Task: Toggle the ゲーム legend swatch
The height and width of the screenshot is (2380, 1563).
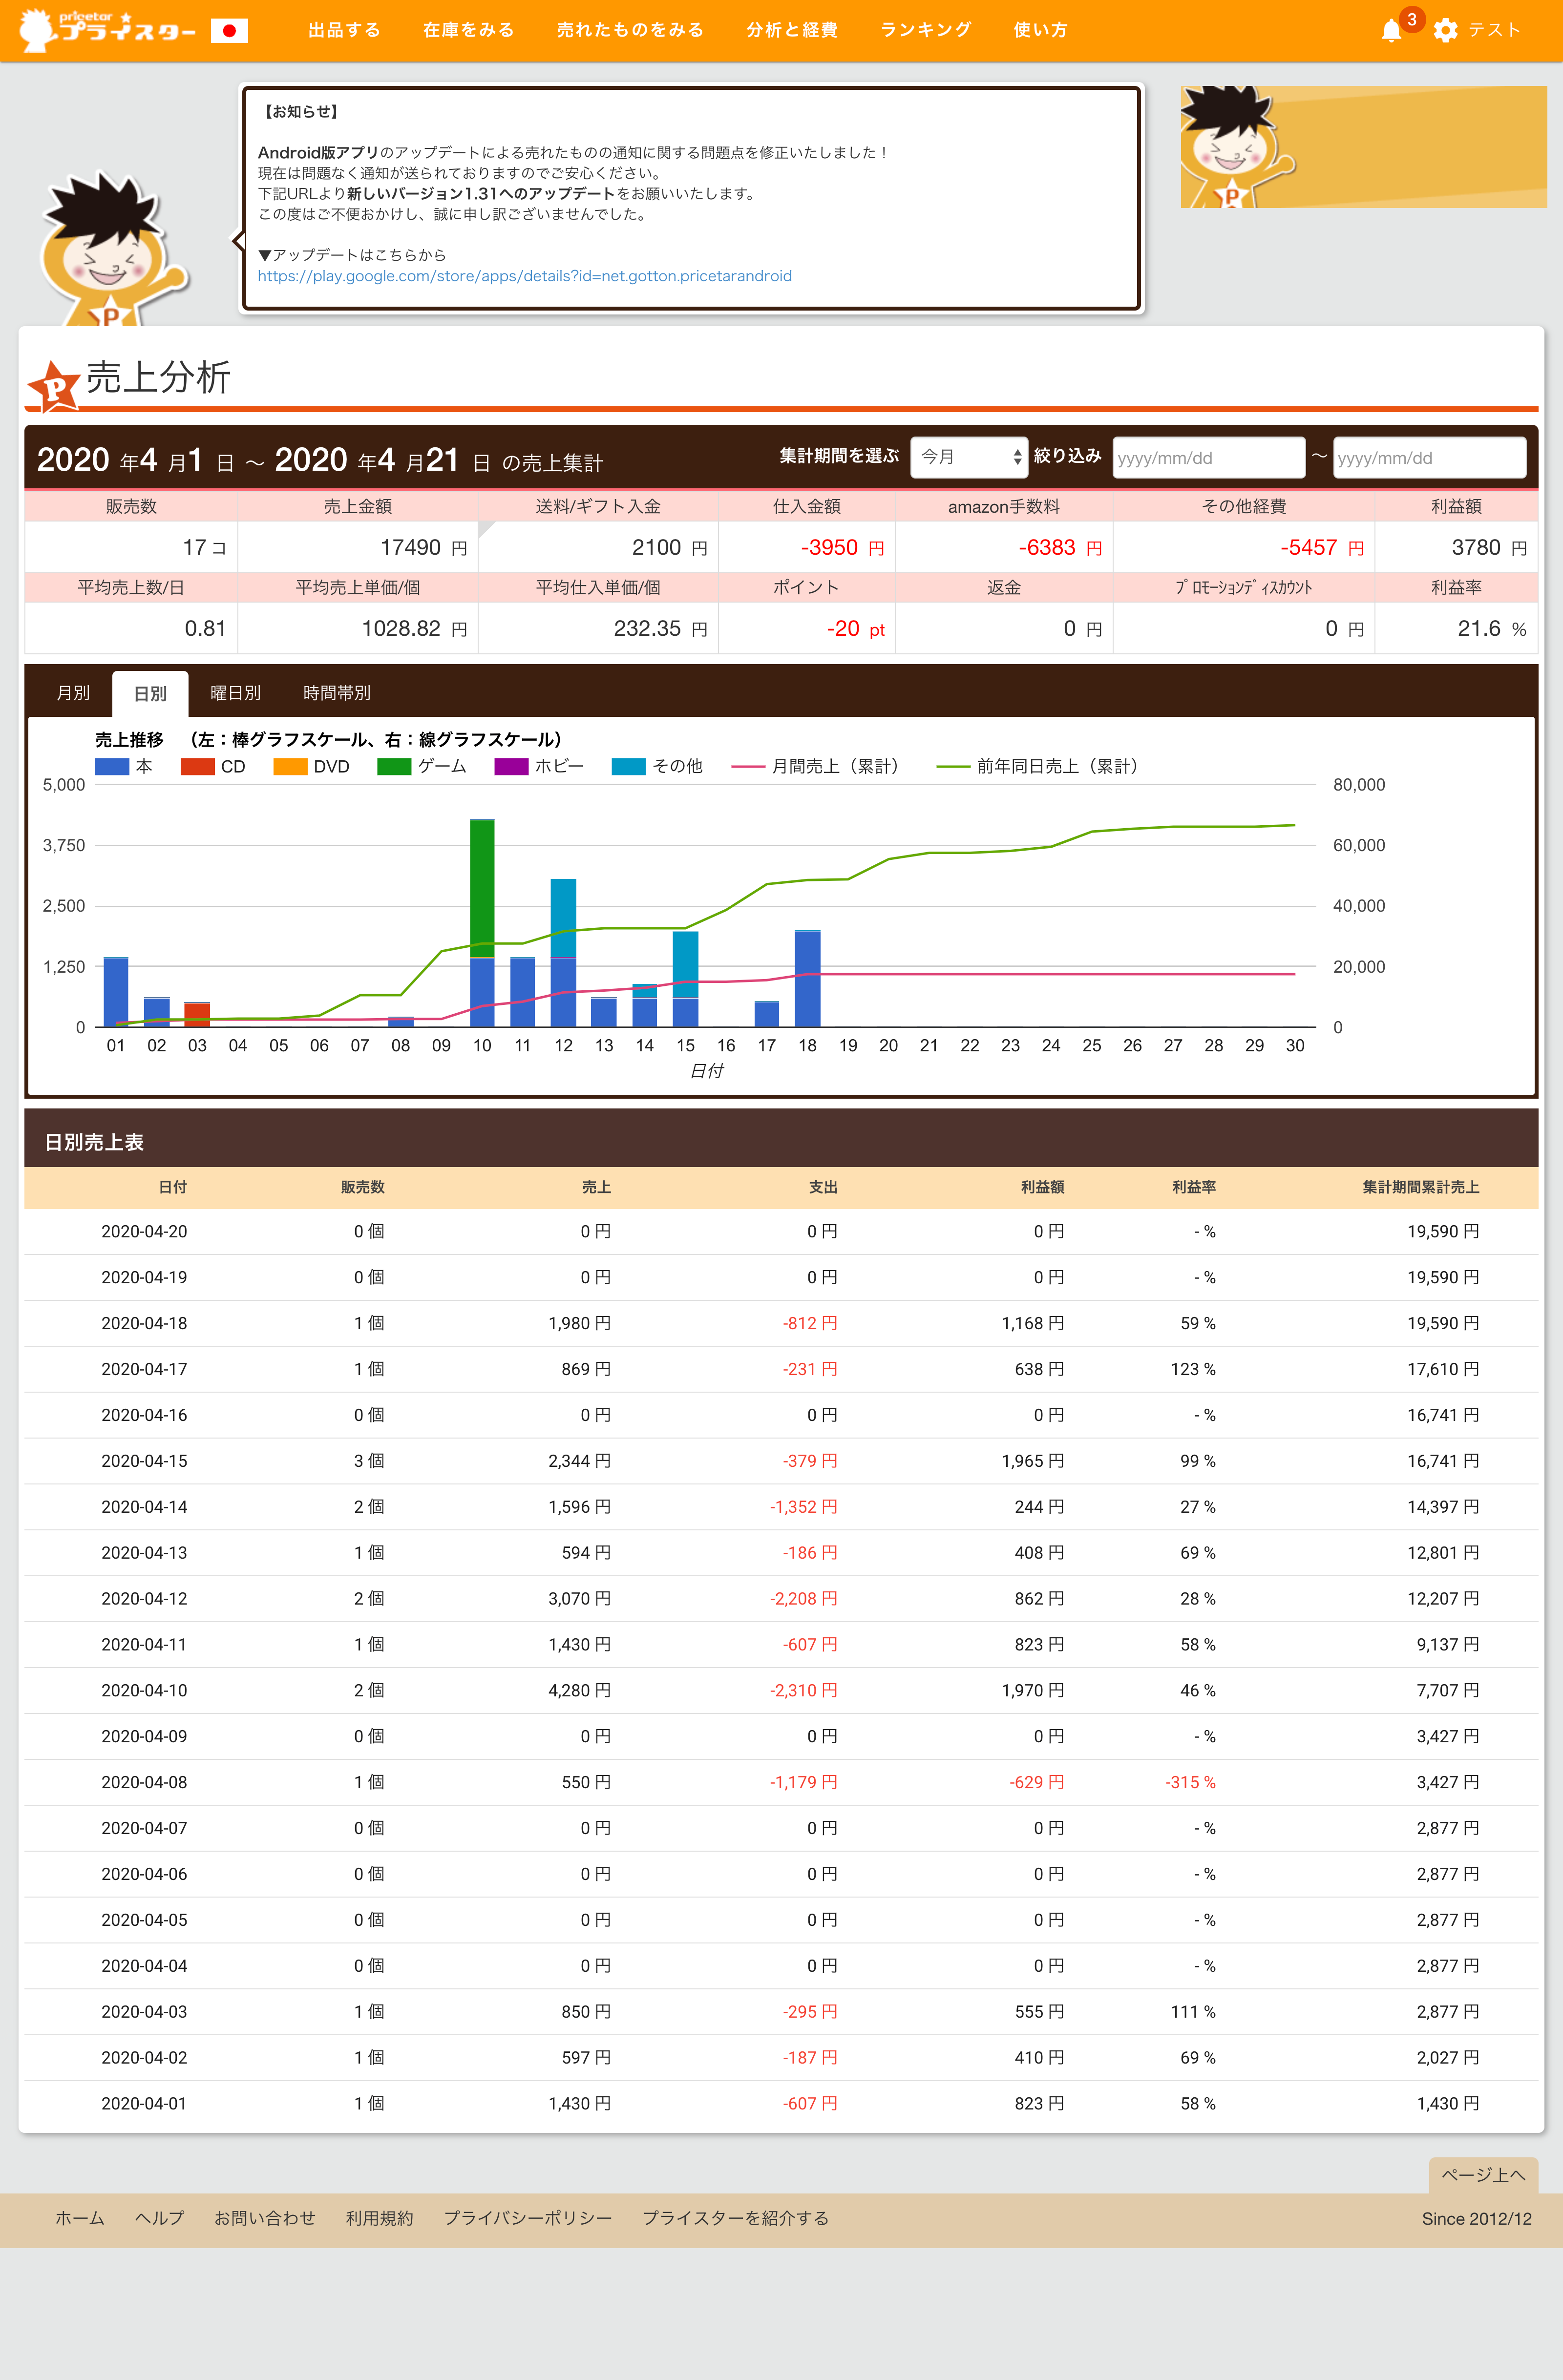Action: click(x=394, y=767)
